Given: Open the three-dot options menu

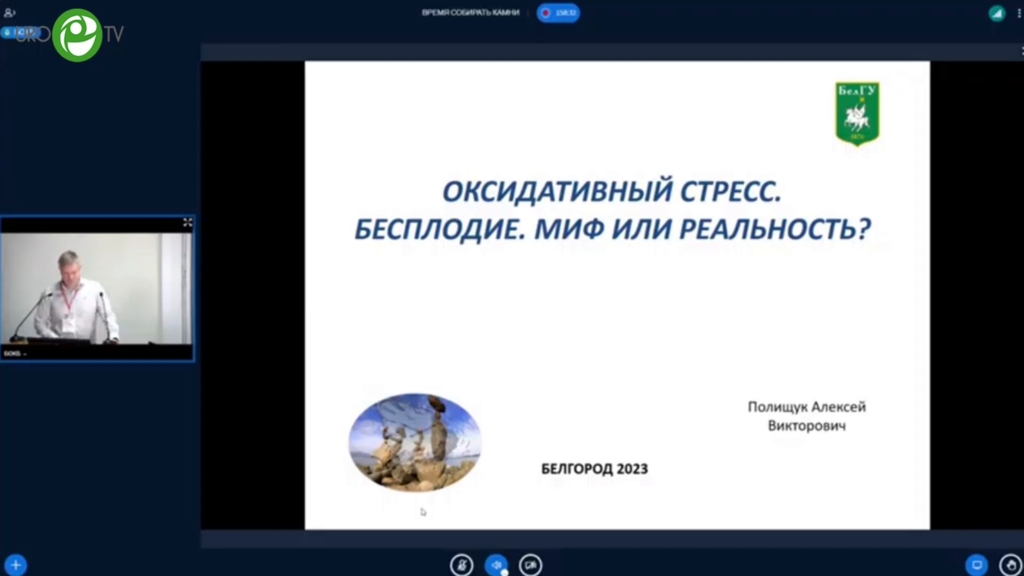Looking at the screenshot, I should [x=1018, y=13].
